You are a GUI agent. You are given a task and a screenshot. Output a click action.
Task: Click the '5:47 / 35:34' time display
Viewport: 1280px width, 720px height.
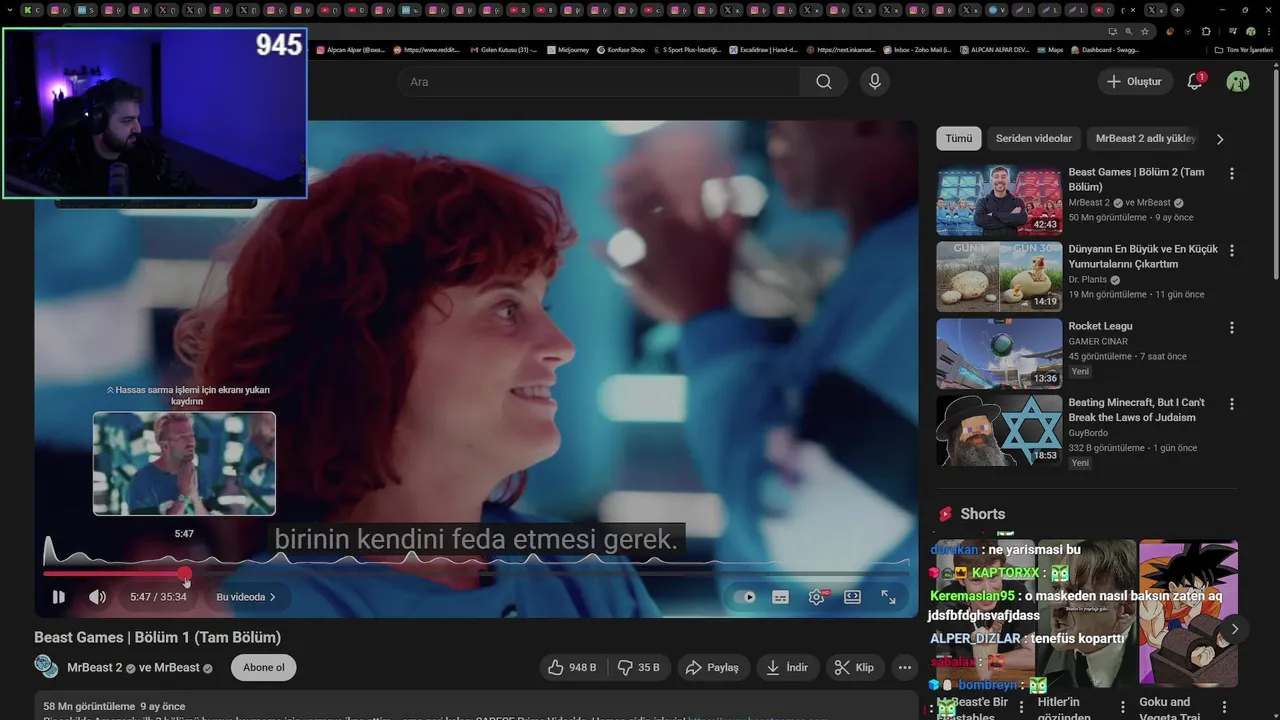158,597
